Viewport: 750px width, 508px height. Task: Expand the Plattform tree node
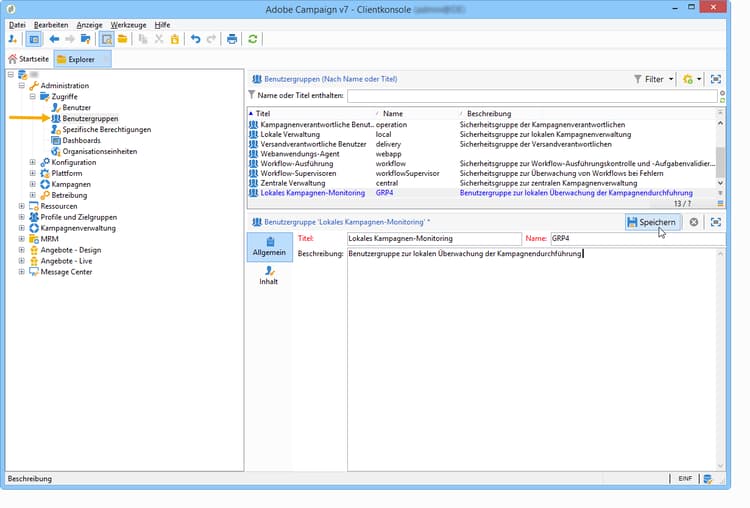point(33,173)
